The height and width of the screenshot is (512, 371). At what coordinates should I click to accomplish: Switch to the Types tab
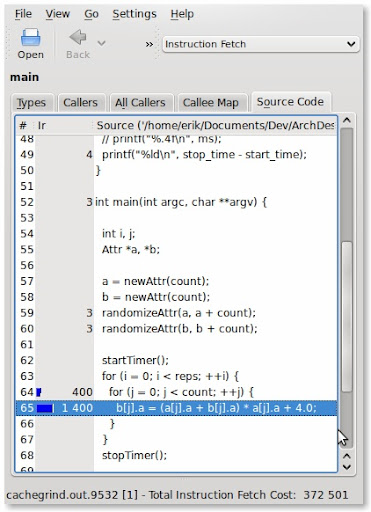(x=32, y=103)
